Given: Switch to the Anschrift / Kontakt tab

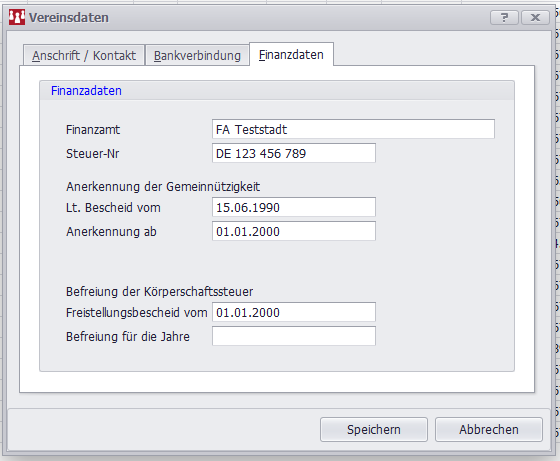Looking at the screenshot, I should click(x=84, y=55).
